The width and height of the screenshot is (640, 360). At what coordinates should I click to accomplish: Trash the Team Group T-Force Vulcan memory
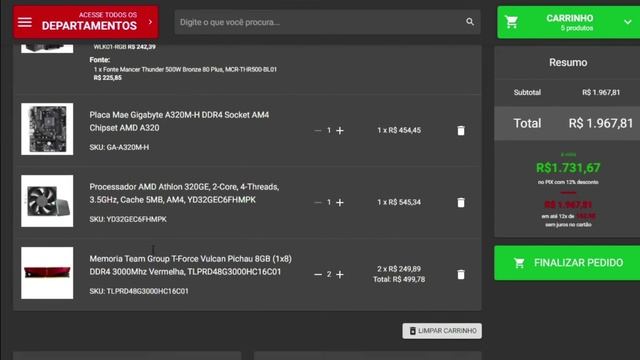[x=461, y=275]
